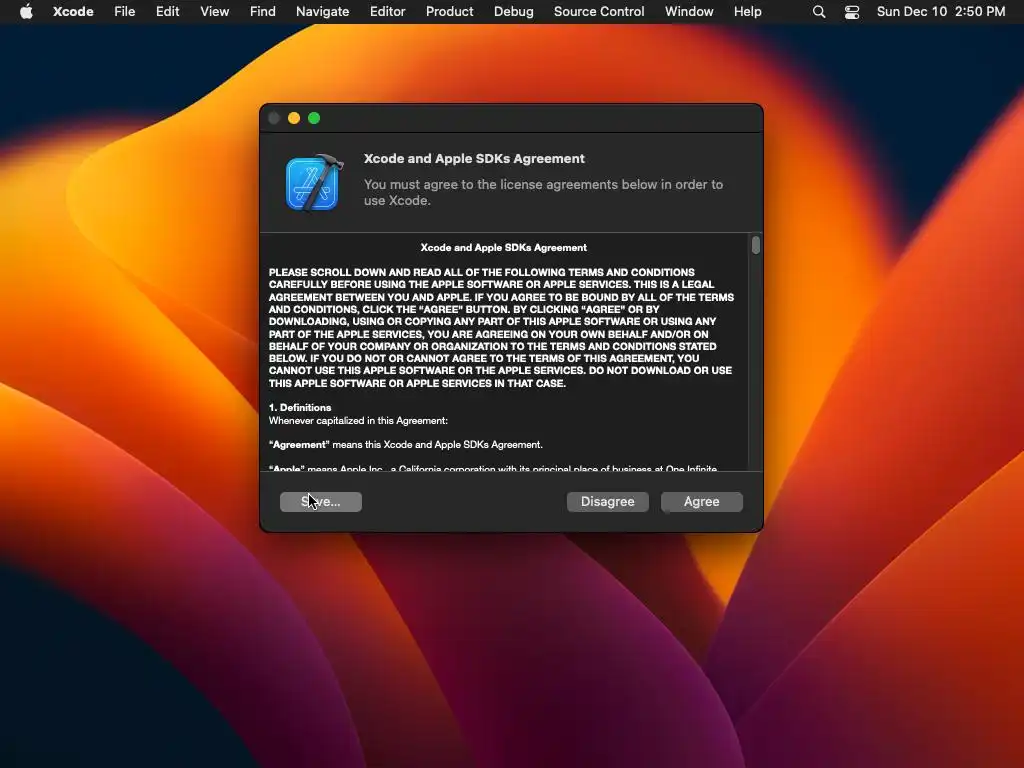Open Spotlight search magnifier icon
Image resolution: width=1024 pixels, height=768 pixels.
pos(819,12)
